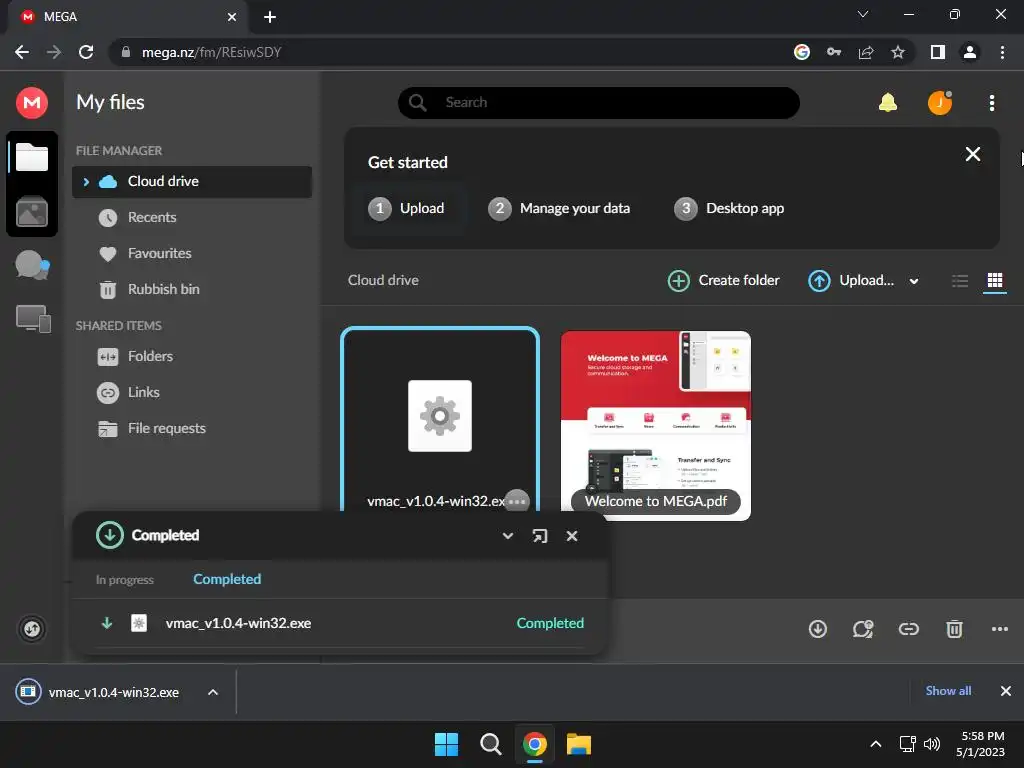
Task: Close the Get started banner
Action: pyautogui.click(x=972, y=154)
